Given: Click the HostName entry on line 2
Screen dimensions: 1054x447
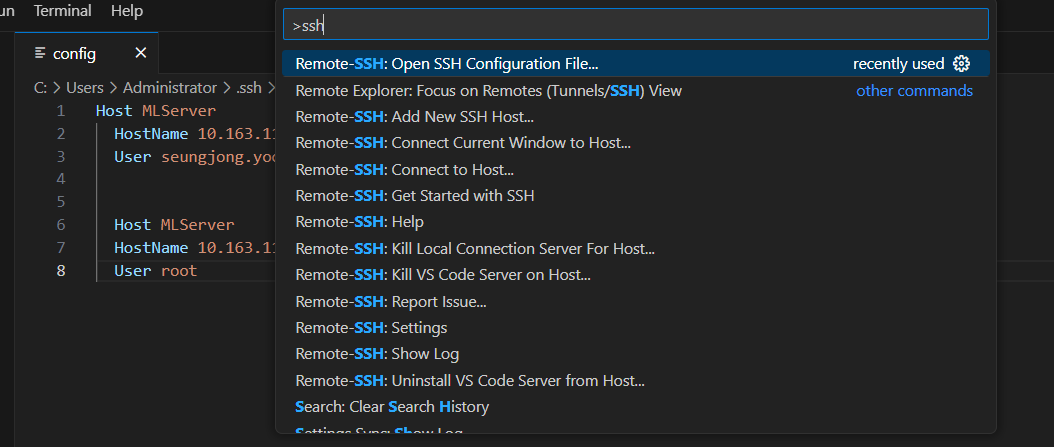Looking at the screenshot, I should pyautogui.click(x=196, y=134).
